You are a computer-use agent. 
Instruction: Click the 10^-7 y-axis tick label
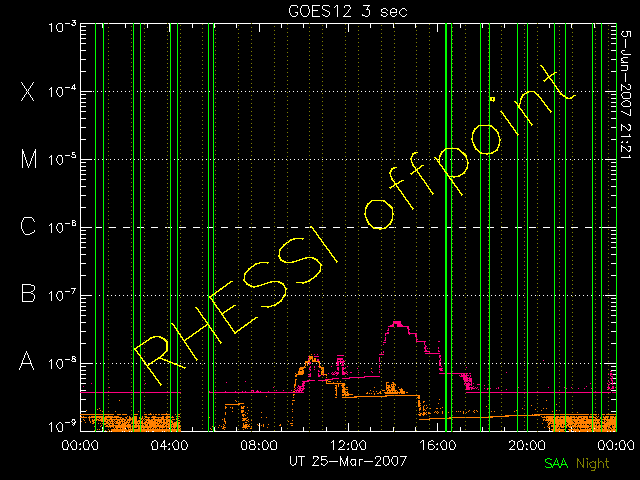[62, 295]
